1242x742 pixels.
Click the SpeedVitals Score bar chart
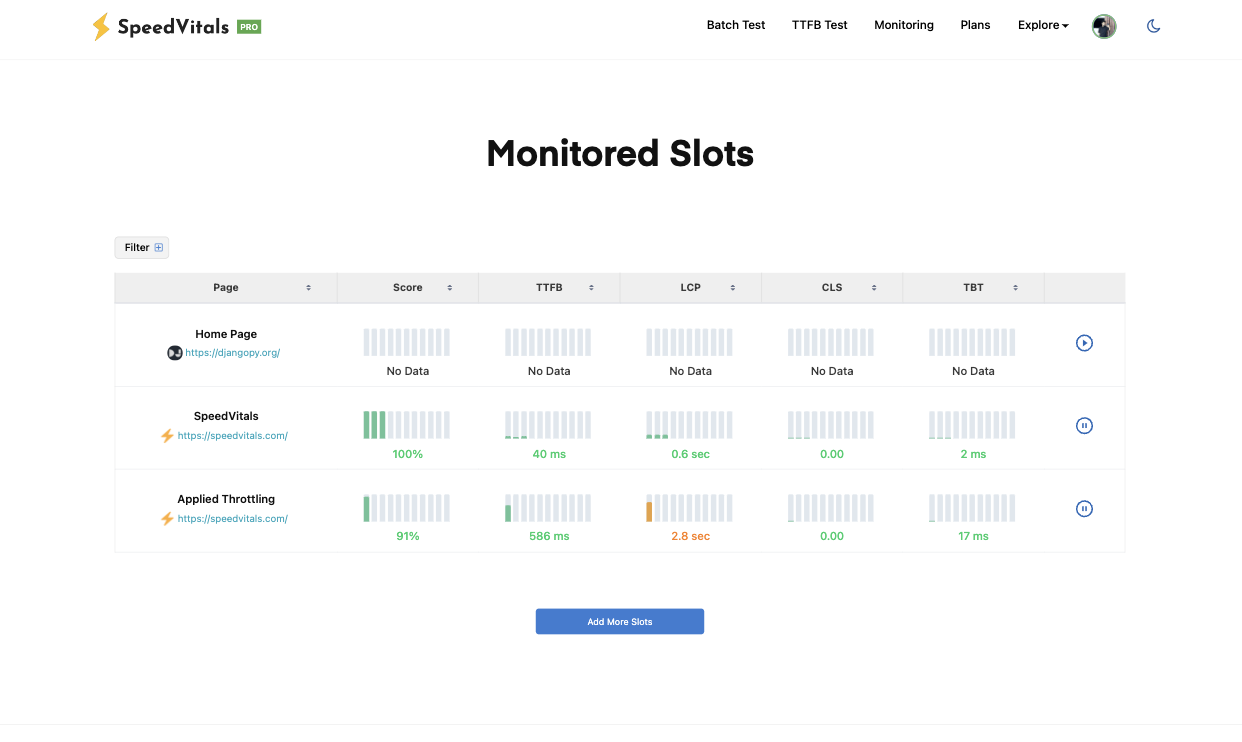click(407, 425)
